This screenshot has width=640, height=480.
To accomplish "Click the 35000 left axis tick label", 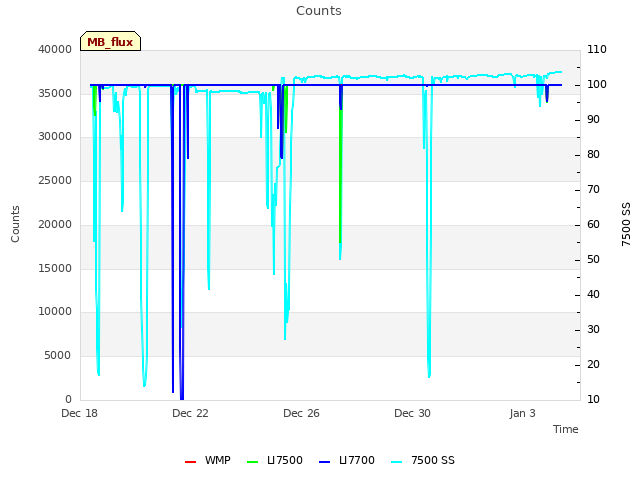I will pos(55,93).
